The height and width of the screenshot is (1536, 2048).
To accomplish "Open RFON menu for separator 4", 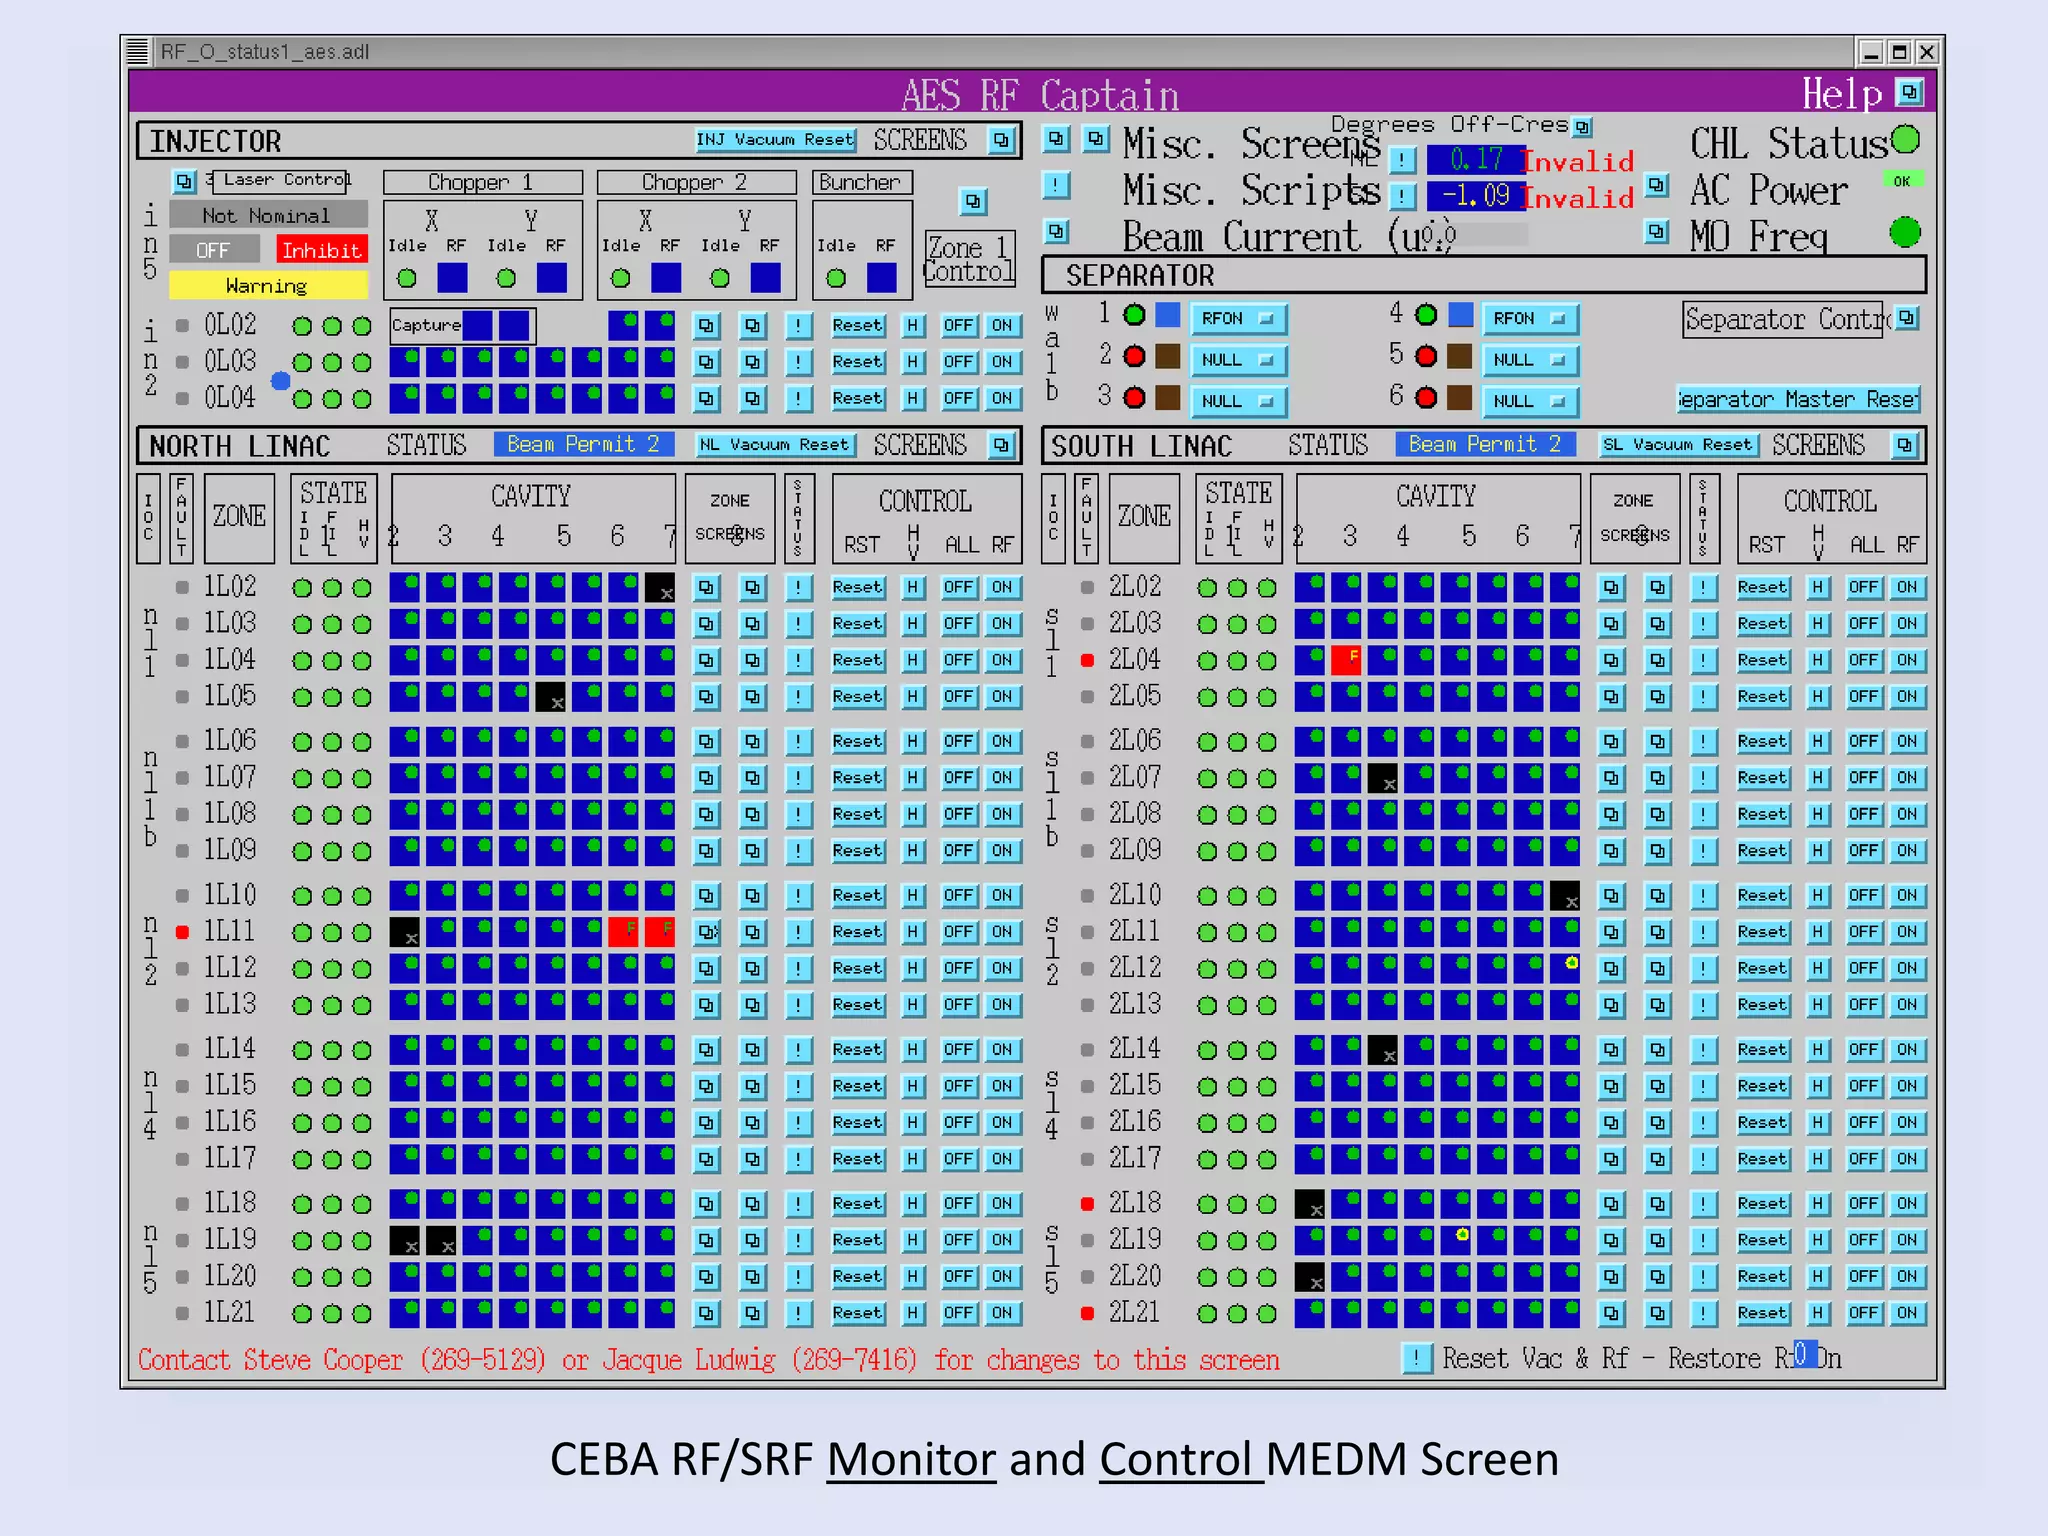I will pyautogui.click(x=1530, y=318).
